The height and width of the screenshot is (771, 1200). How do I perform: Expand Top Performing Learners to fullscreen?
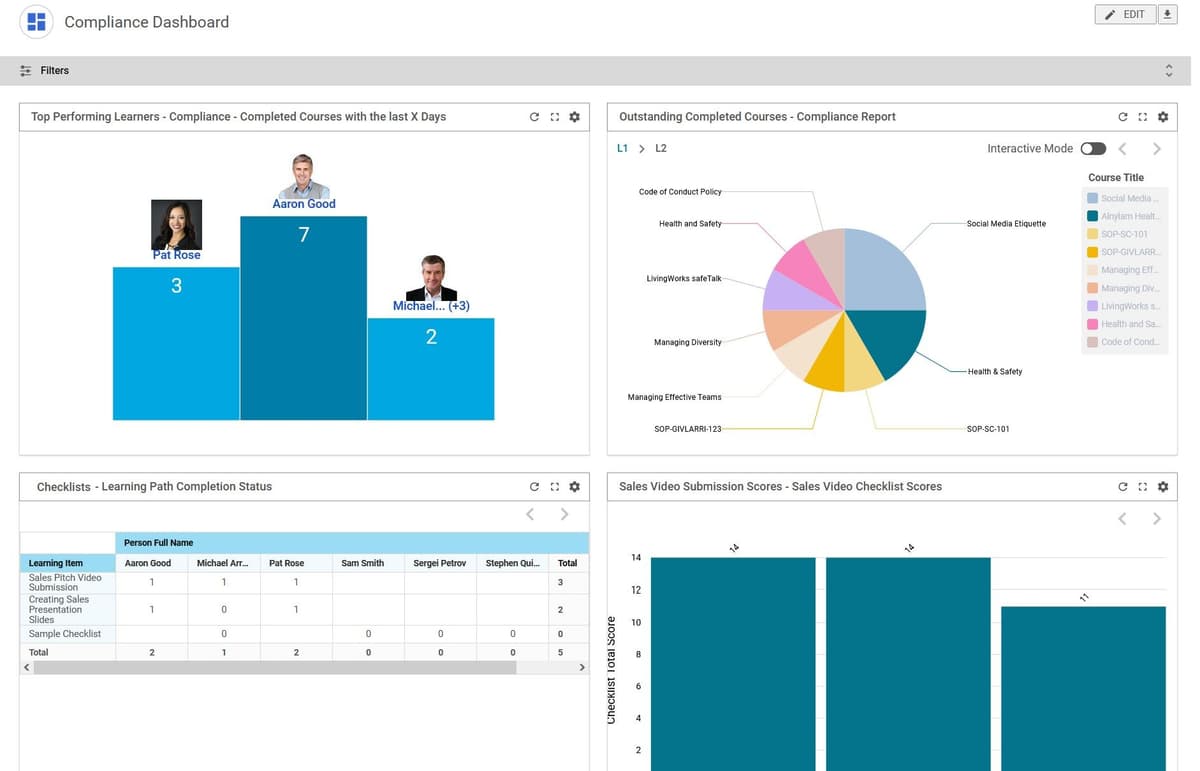[x=554, y=116]
